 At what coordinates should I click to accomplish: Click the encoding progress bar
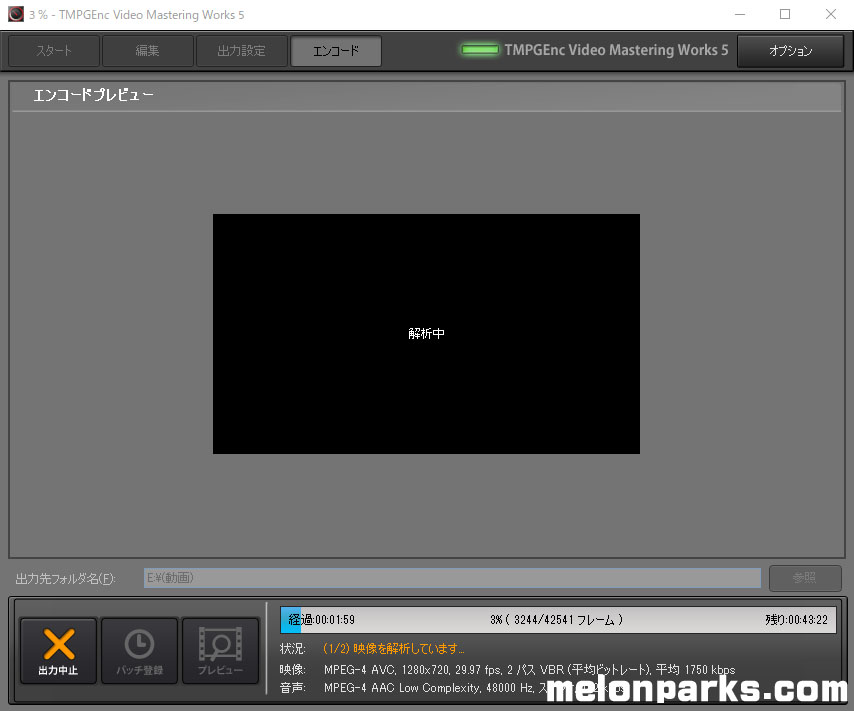point(558,620)
